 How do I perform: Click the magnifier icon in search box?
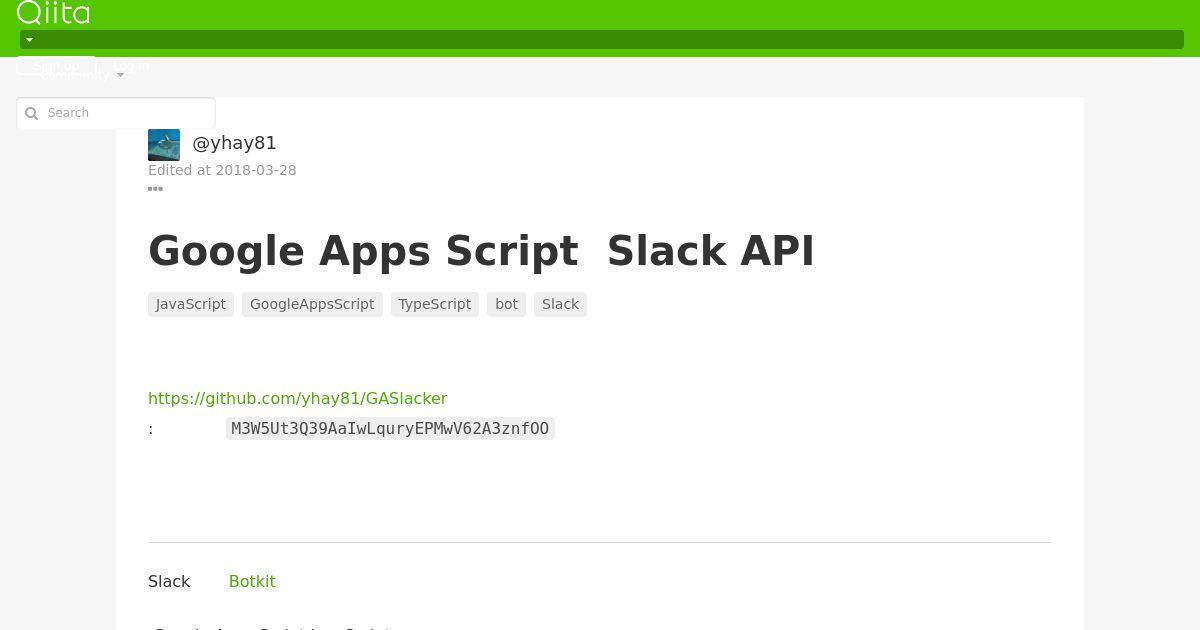(x=31, y=113)
